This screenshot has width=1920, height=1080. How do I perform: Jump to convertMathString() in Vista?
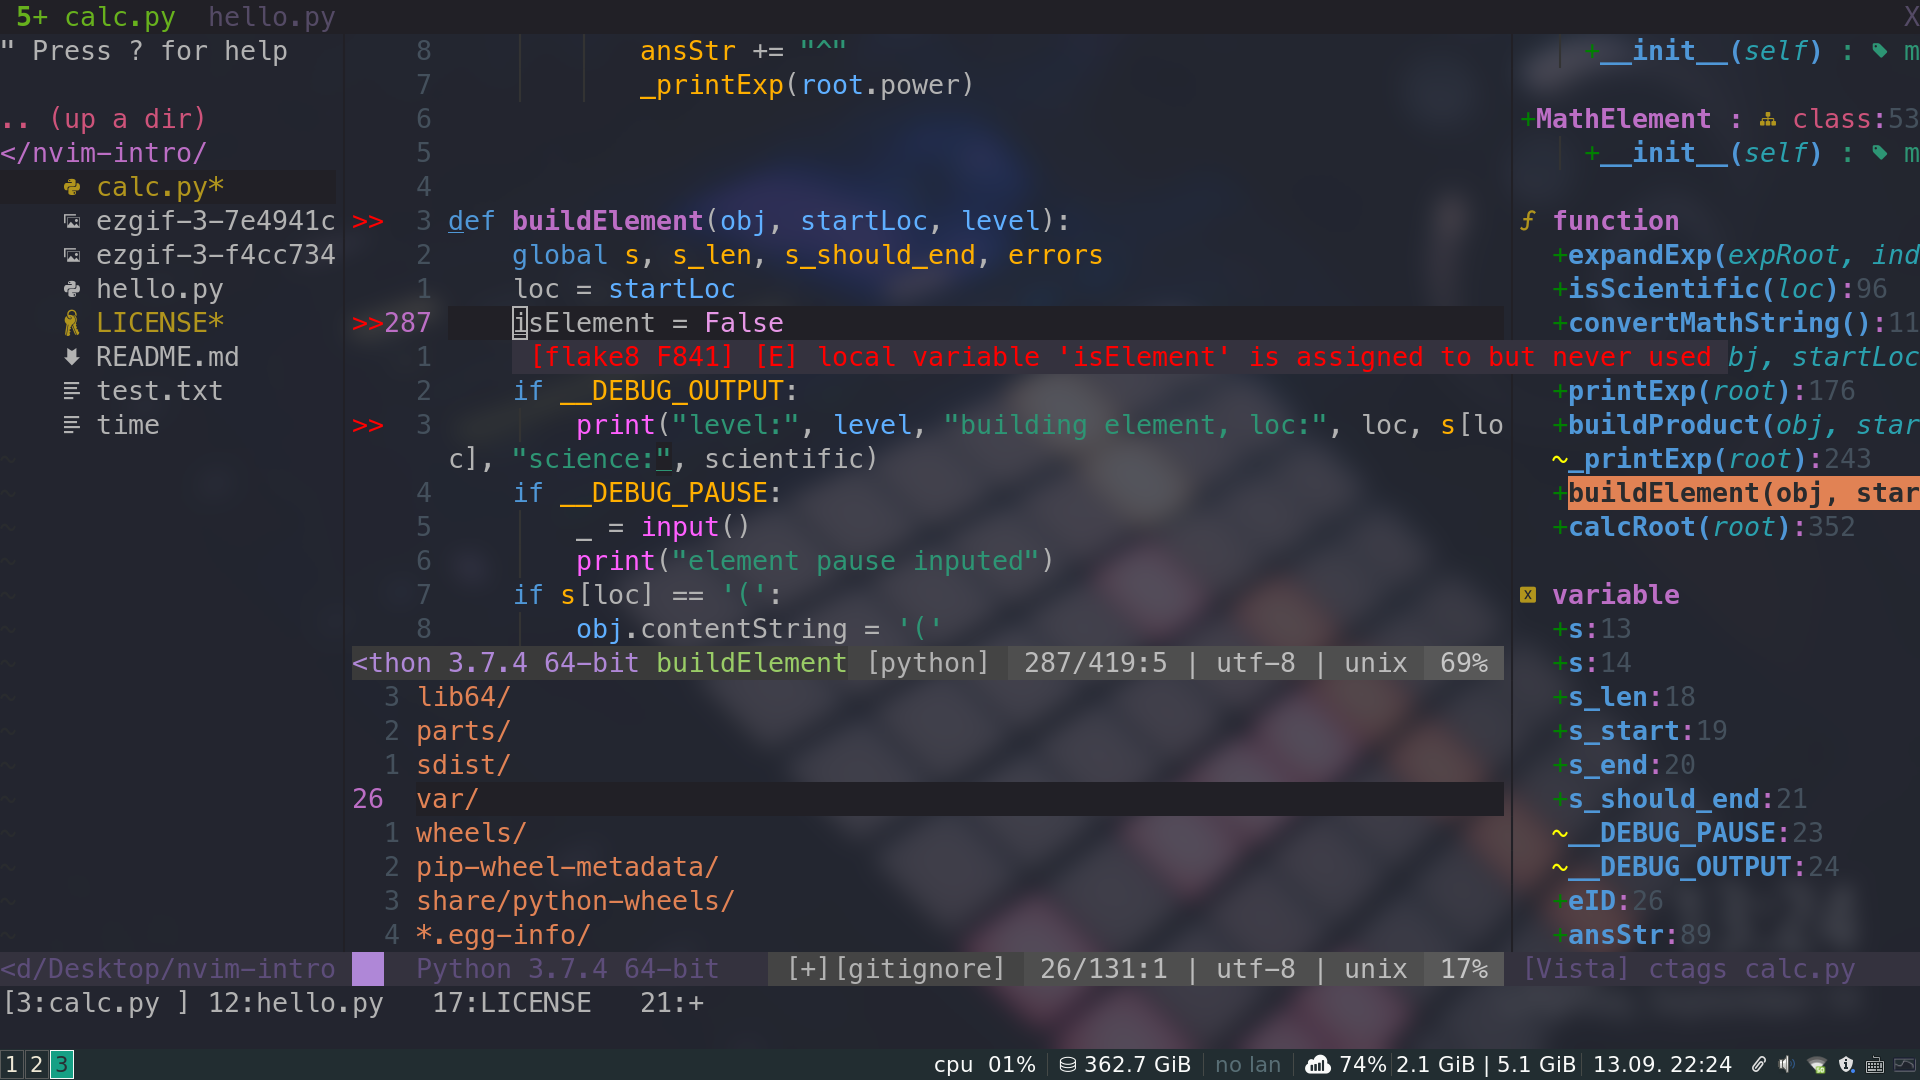(x=1736, y=323)
